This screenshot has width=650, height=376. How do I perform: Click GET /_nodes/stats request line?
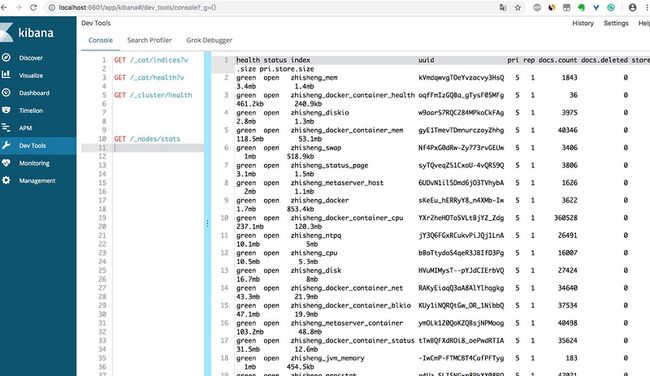coord(147,139)
